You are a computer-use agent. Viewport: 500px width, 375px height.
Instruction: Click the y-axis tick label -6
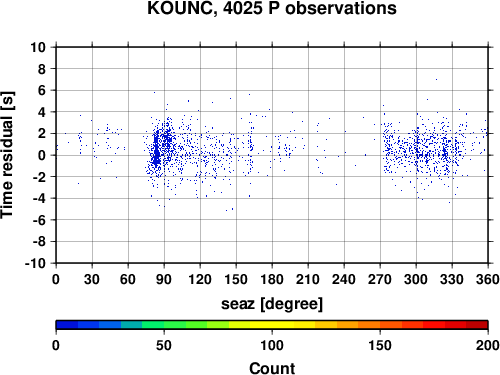point(39,220)
